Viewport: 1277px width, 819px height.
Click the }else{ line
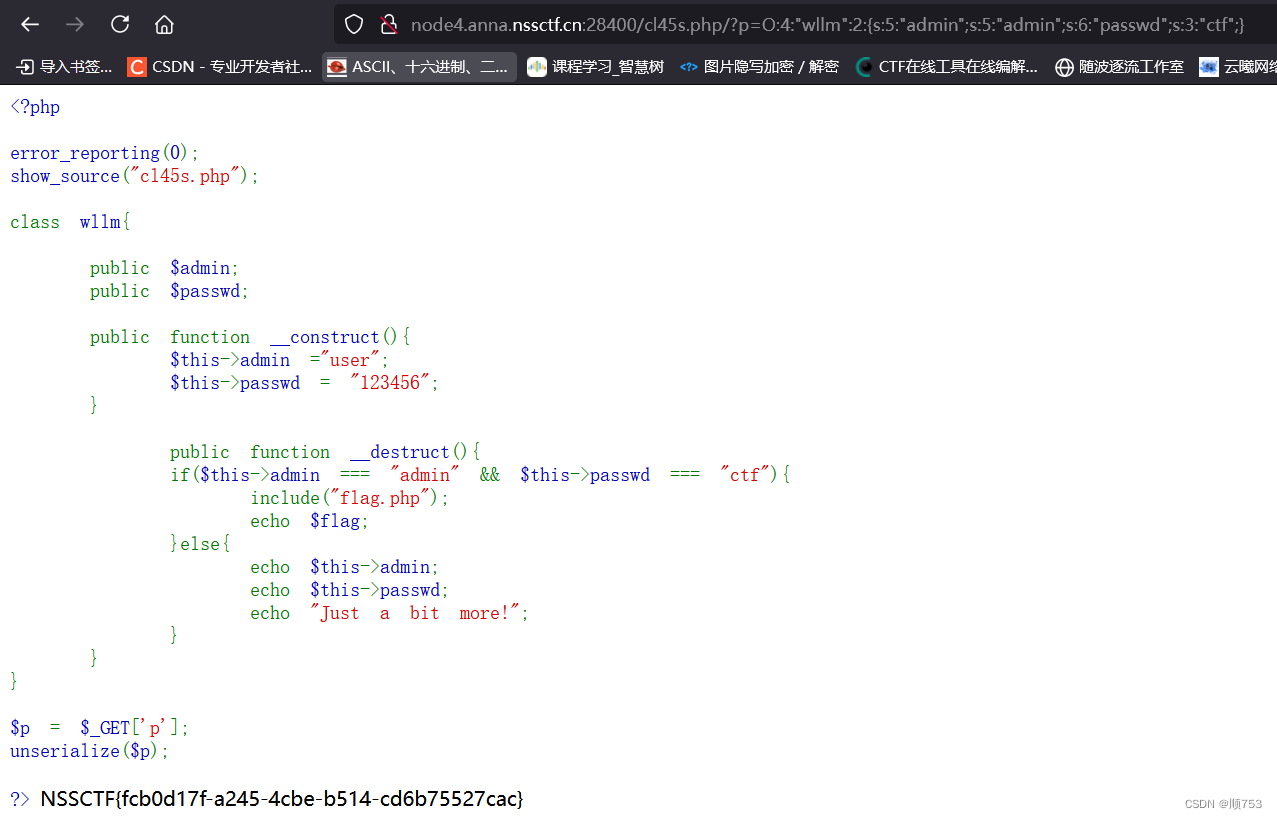tap(200, 544)
